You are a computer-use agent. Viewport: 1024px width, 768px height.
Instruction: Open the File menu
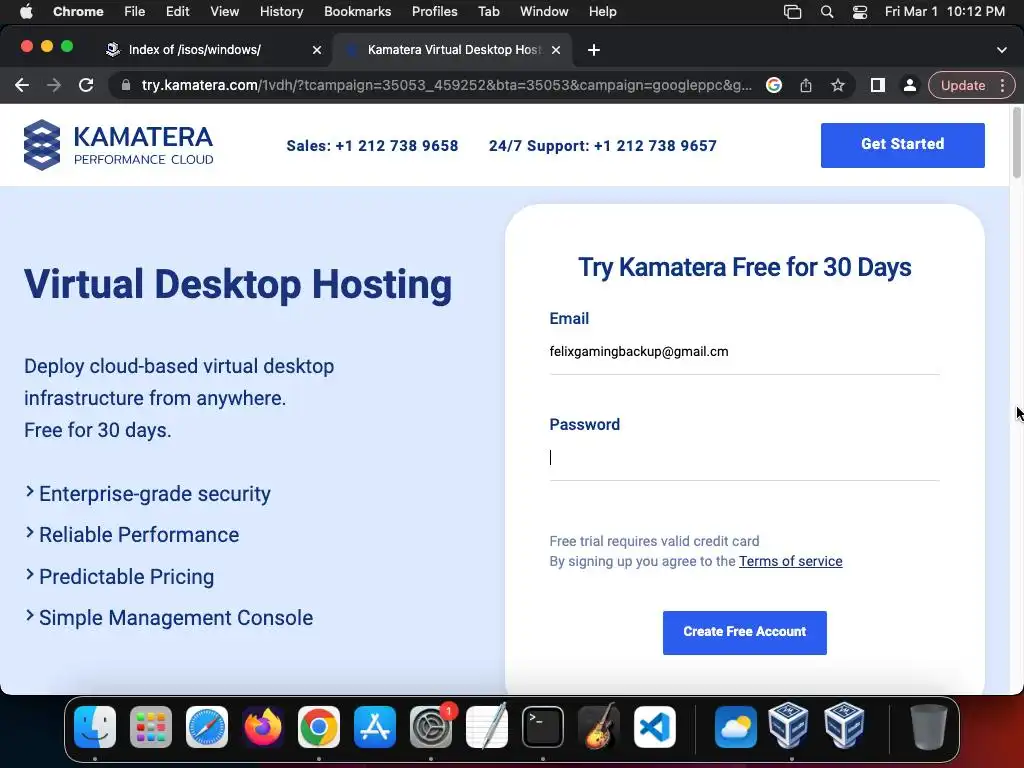pos(135,12)
